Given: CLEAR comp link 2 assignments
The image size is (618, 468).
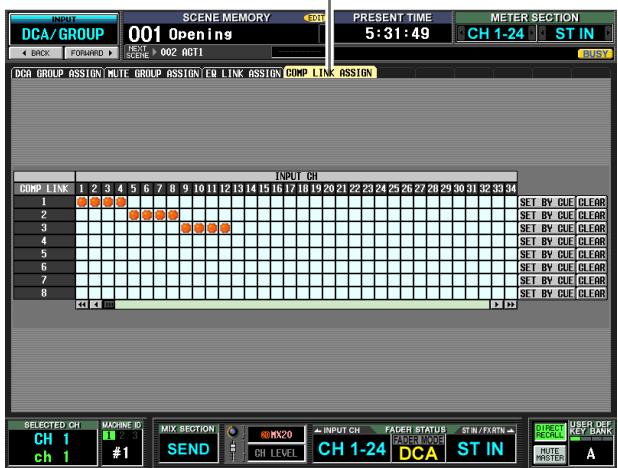Looking at the screenshot, I should point(592,215).
